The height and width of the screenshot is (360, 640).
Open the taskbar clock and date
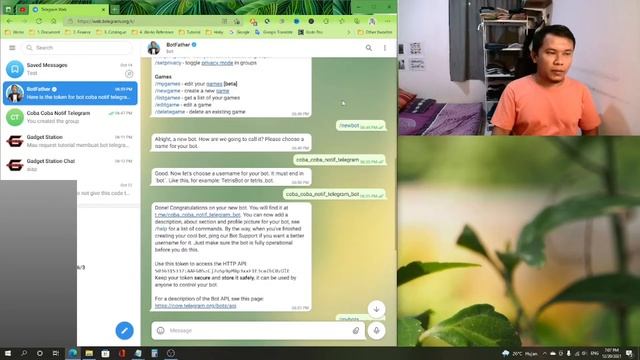(x=611, y=353)
